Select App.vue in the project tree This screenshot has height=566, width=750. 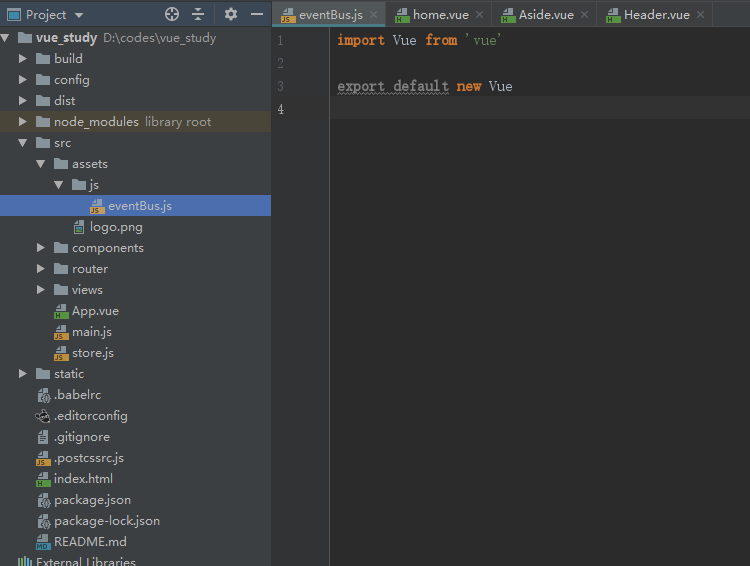95,311
